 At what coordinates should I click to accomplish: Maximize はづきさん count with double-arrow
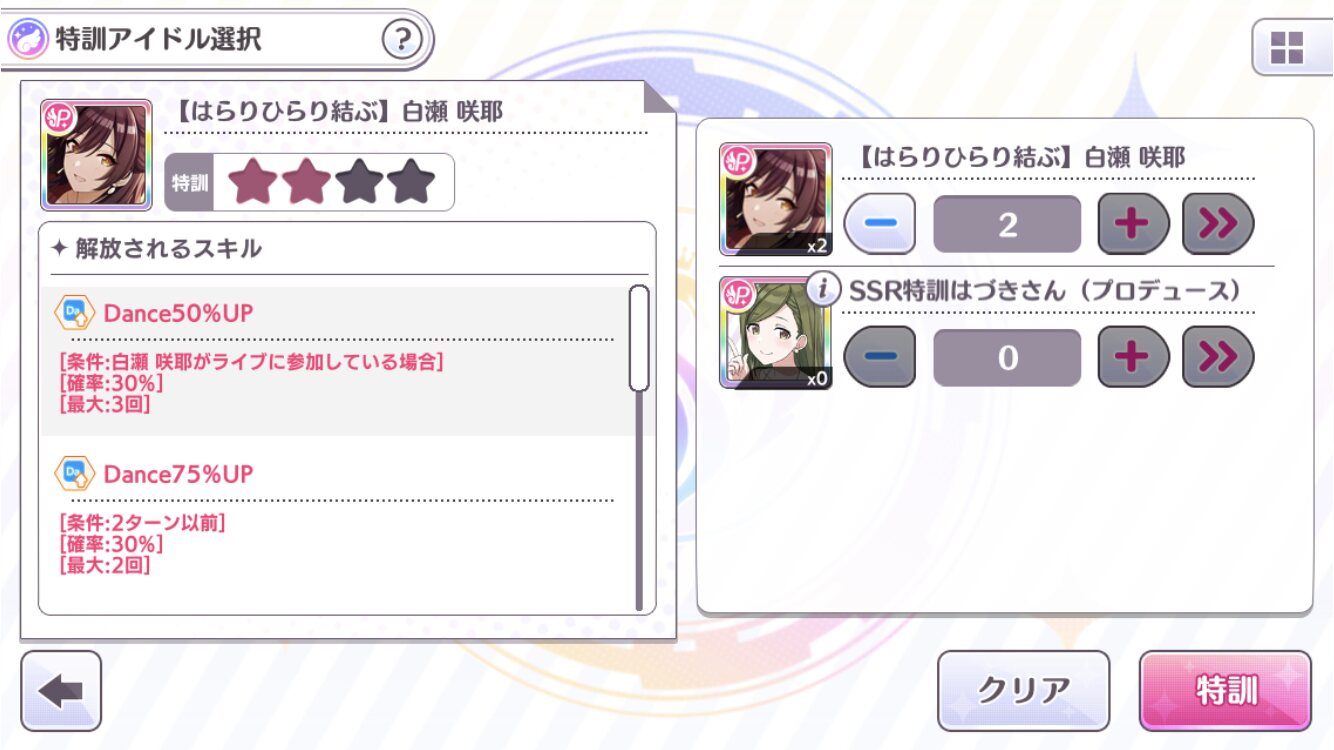1217,357
